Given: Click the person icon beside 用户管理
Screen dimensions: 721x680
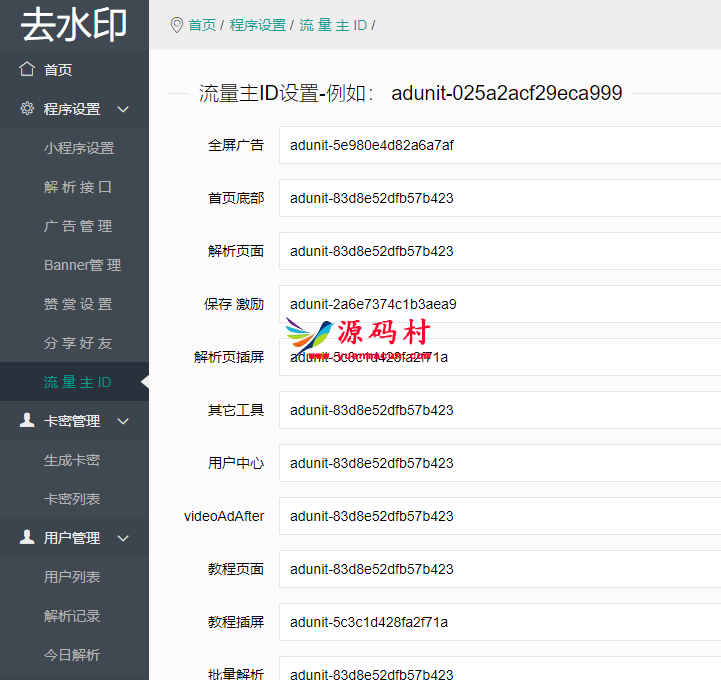Looking at the screenshot, I should [x=27, y=538].
